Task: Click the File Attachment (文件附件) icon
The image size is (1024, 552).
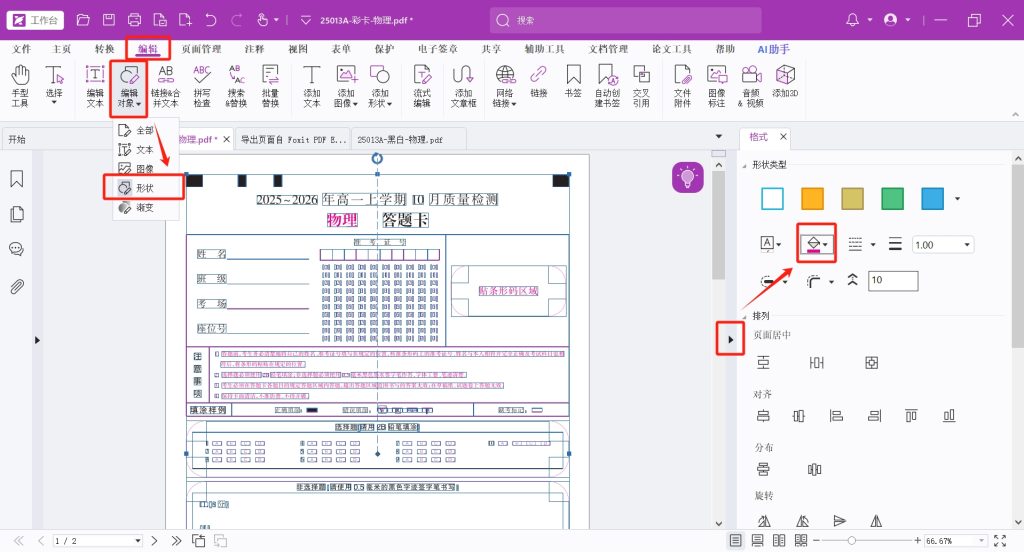Action: (x=683, y=85)
